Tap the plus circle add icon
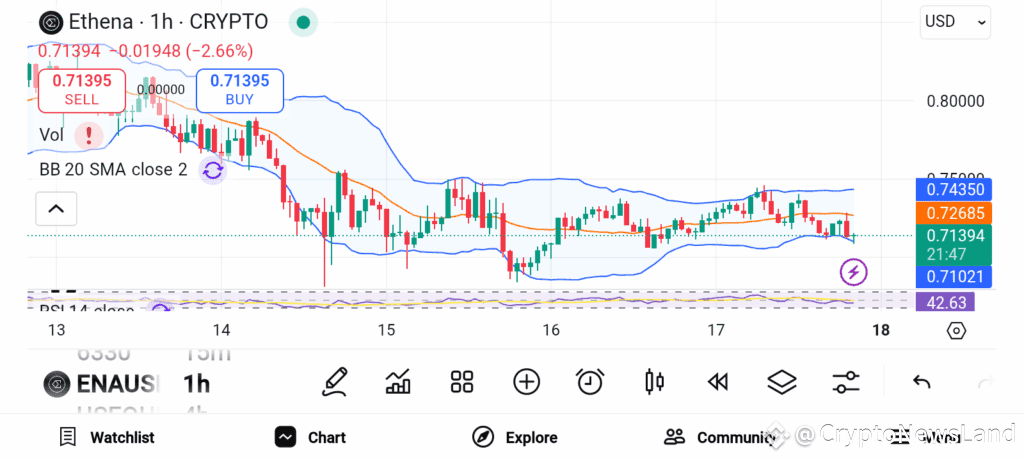The width and height of the screenshot is (1024, 461). (x=526, y=382)
